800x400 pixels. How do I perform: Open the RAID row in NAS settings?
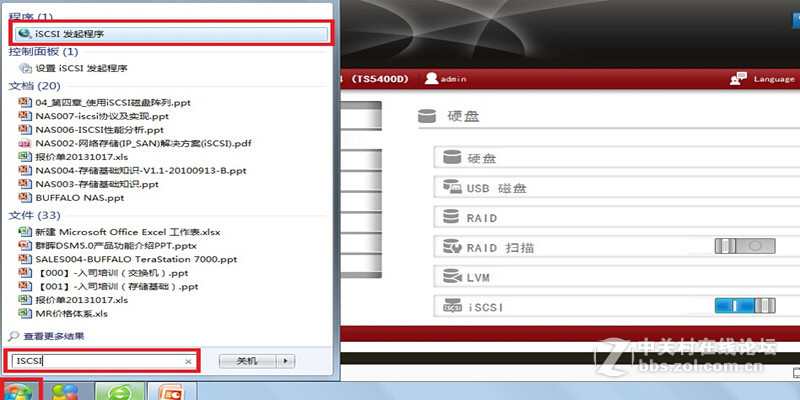click(616, 218)
